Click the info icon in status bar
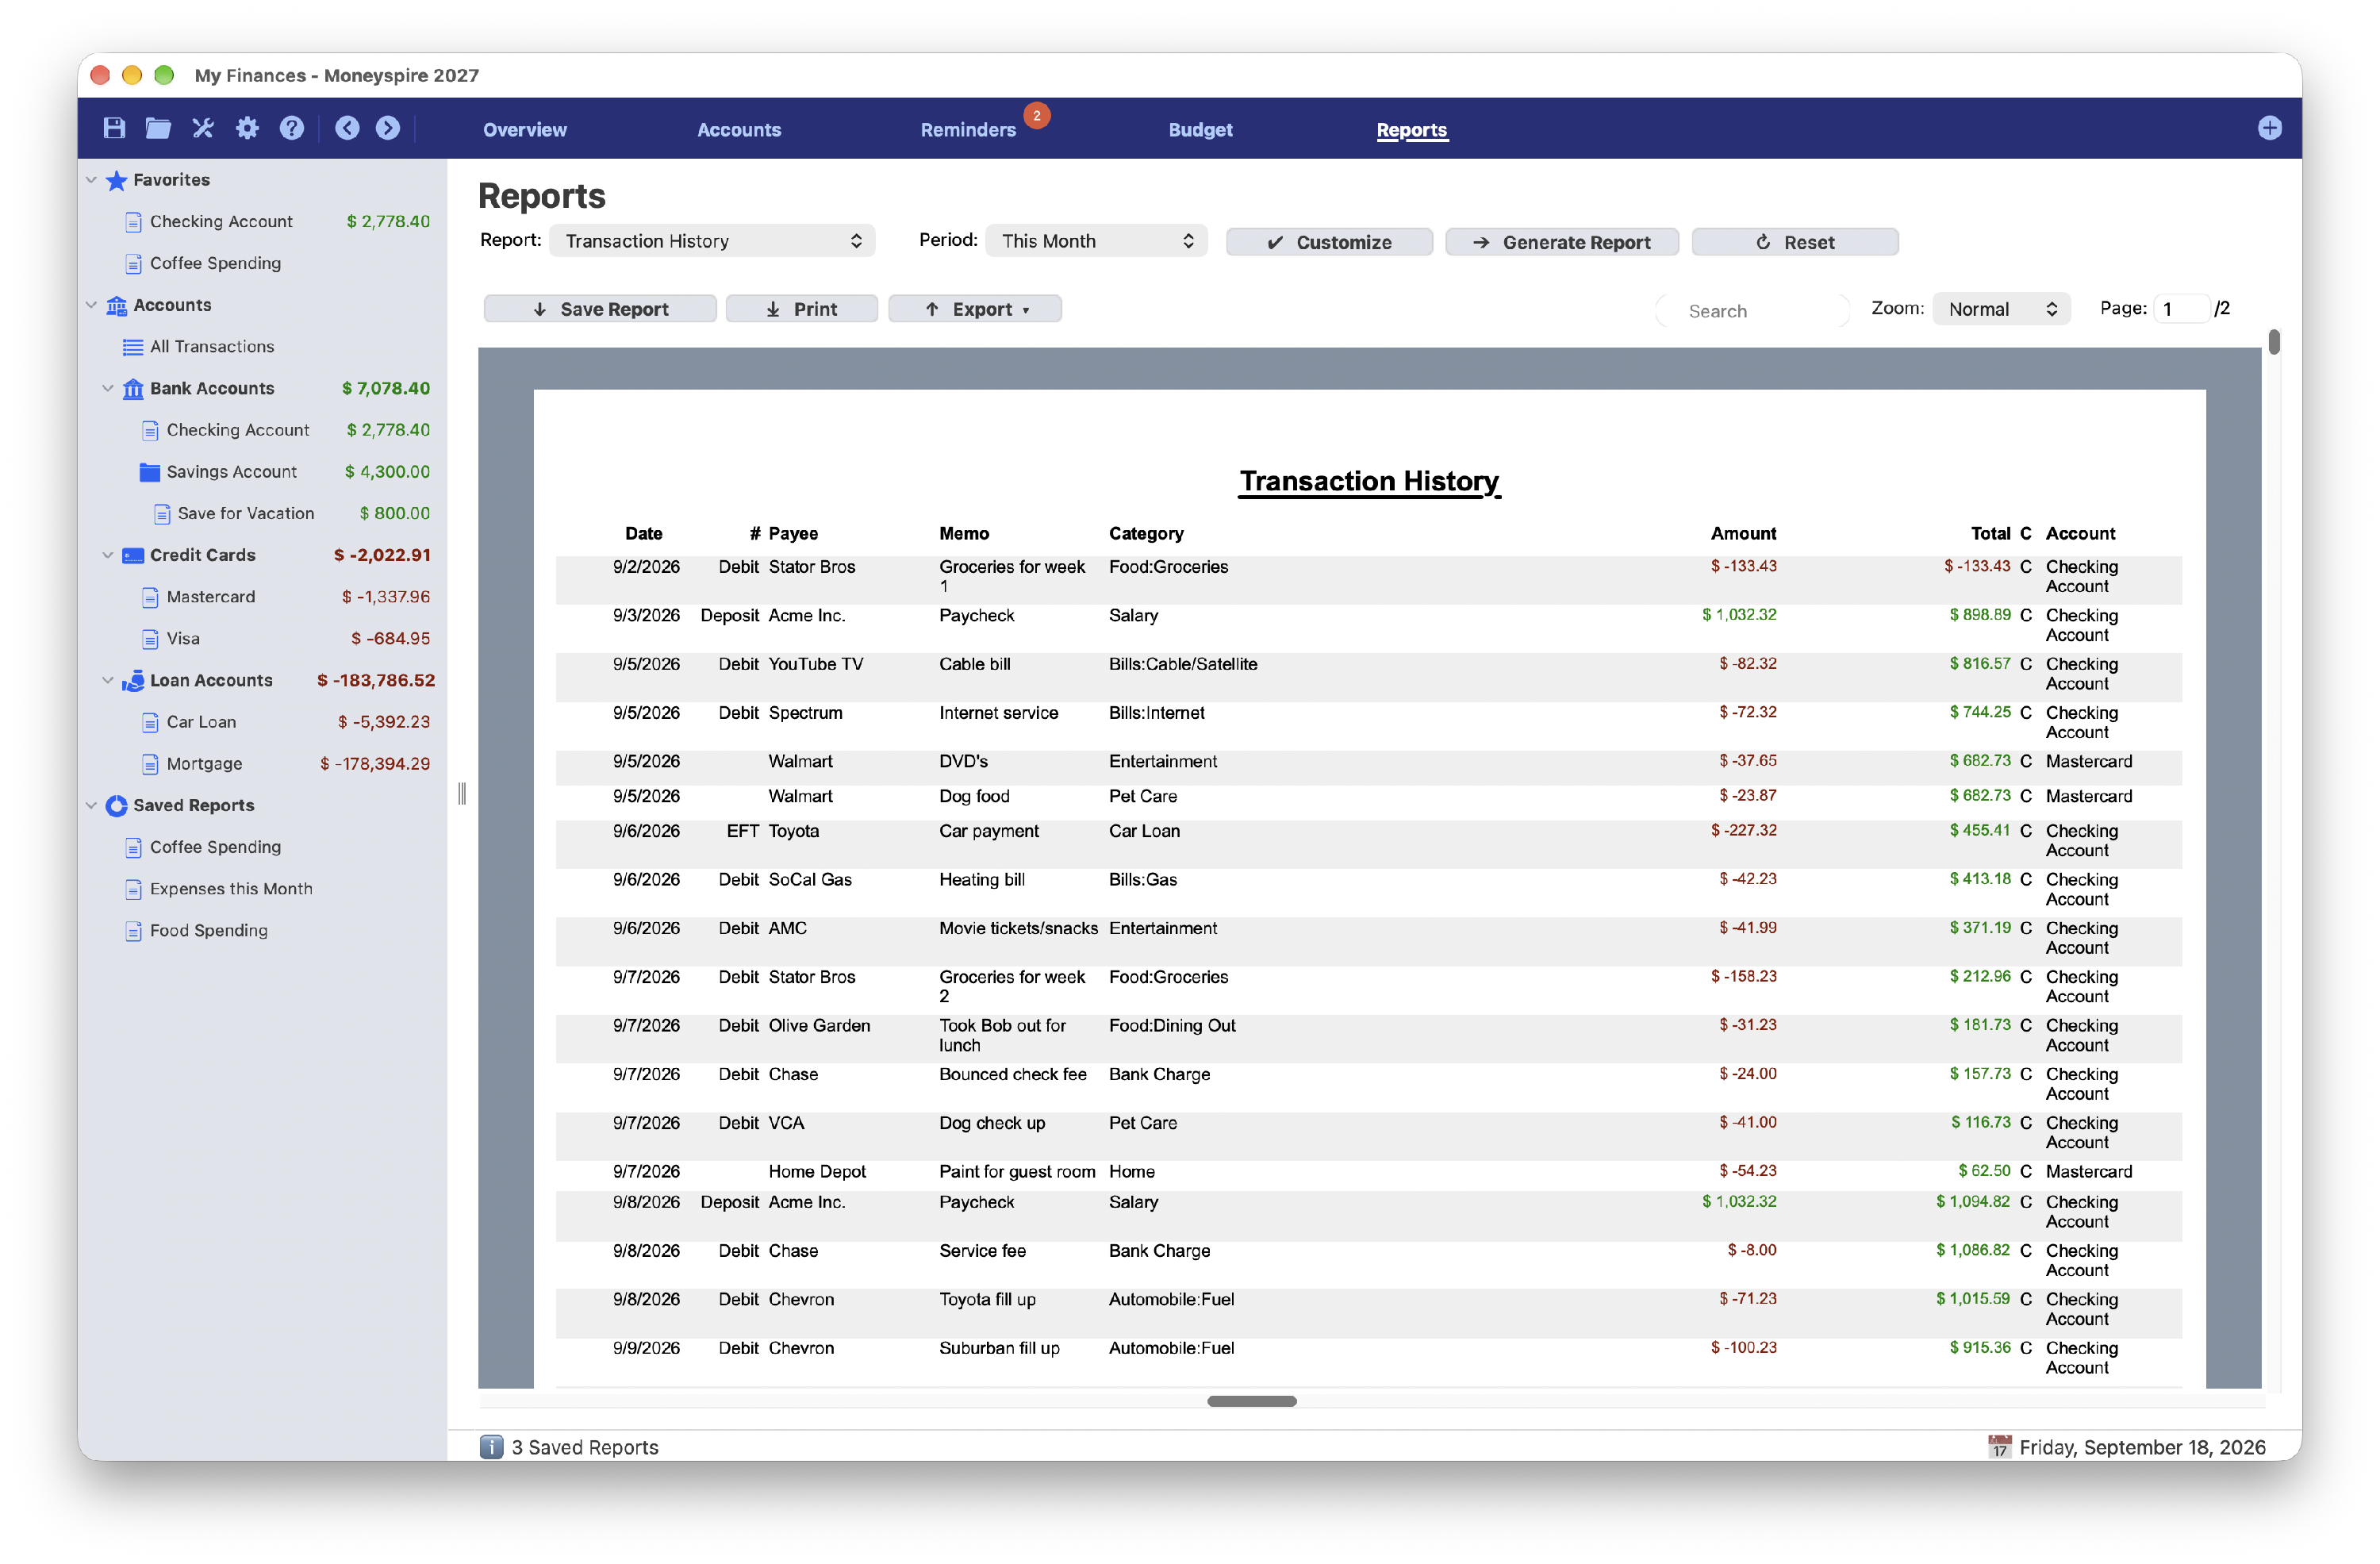This screenshot has height=1564, width=2380. 491,1447
